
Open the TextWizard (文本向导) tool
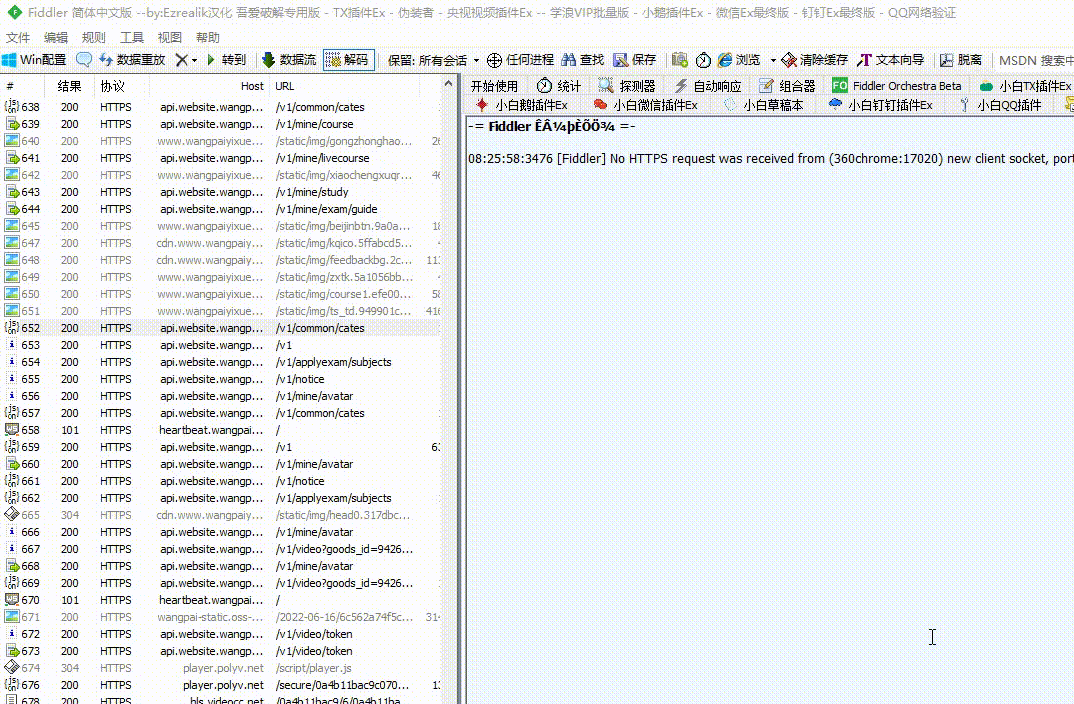pos(891,60)
